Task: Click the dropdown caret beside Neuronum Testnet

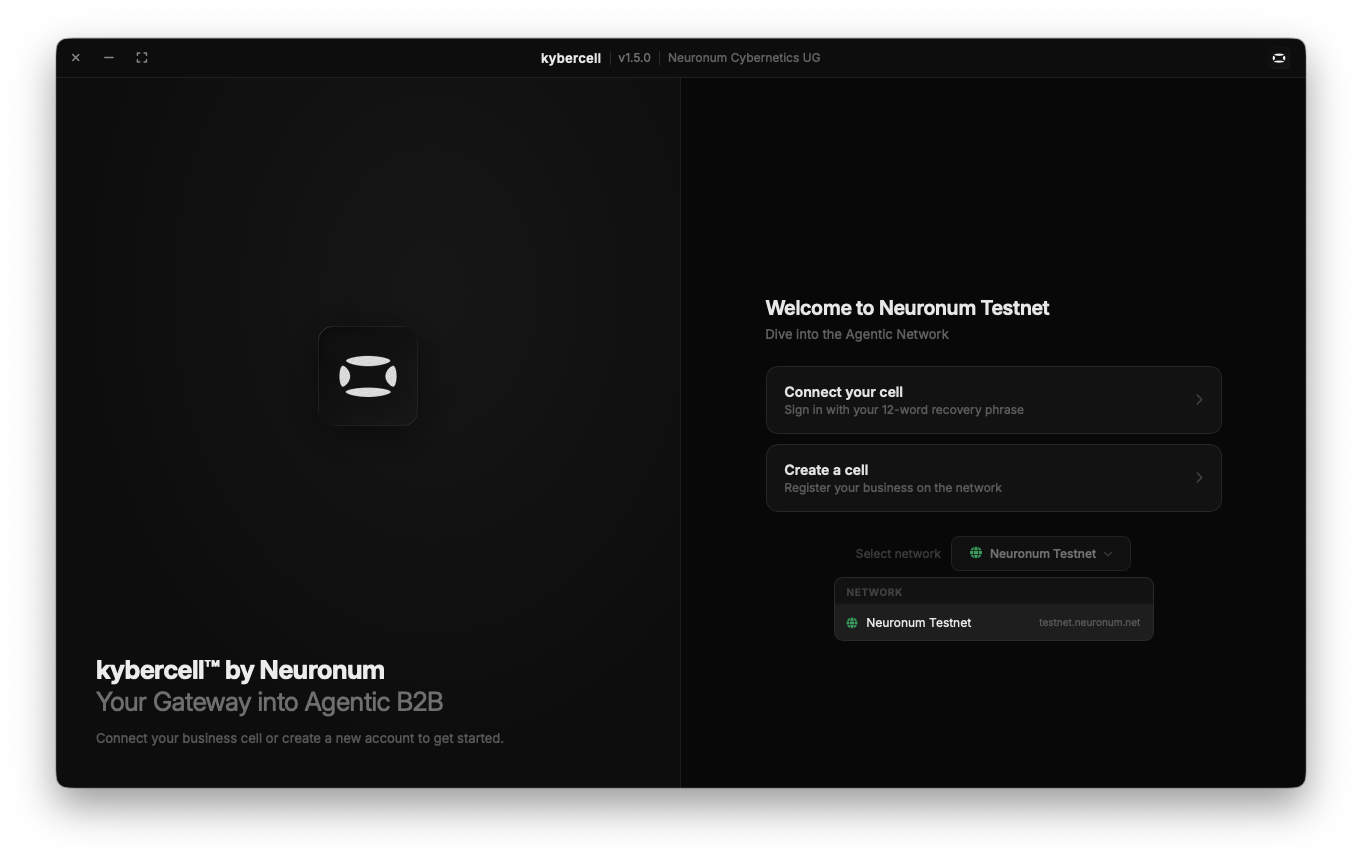Action: coord(1107,554)
